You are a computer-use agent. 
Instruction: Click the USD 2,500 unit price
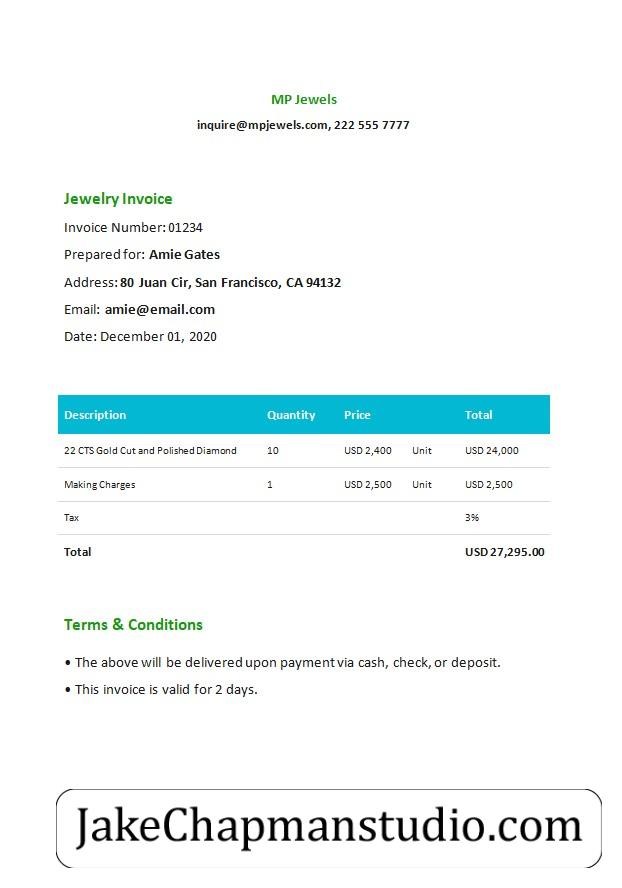pos(368,485)
